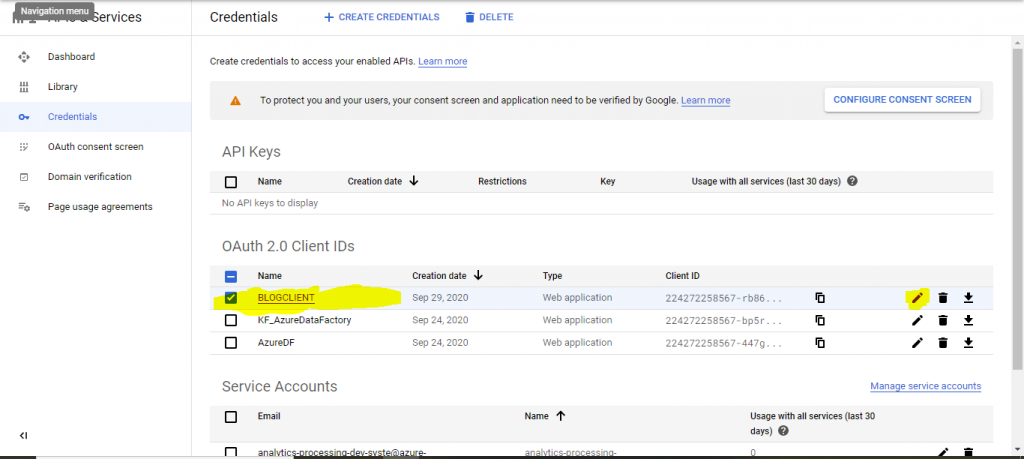The width and height of the screenshot is (1024, 459).
Task: Select the Credentials sidebar item
Action: [x=72, y=117]
